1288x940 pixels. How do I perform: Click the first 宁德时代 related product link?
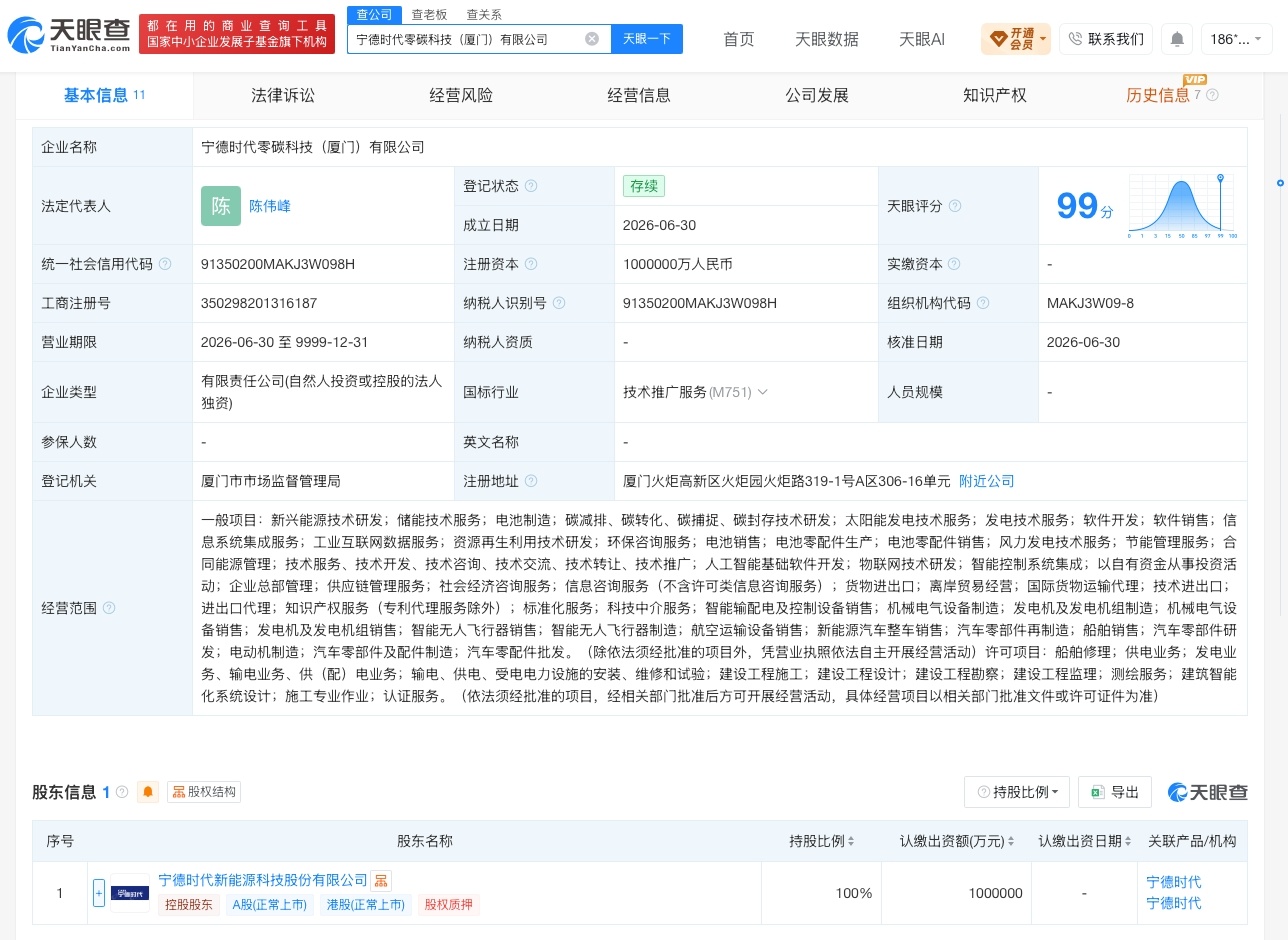coord(1174,882)
